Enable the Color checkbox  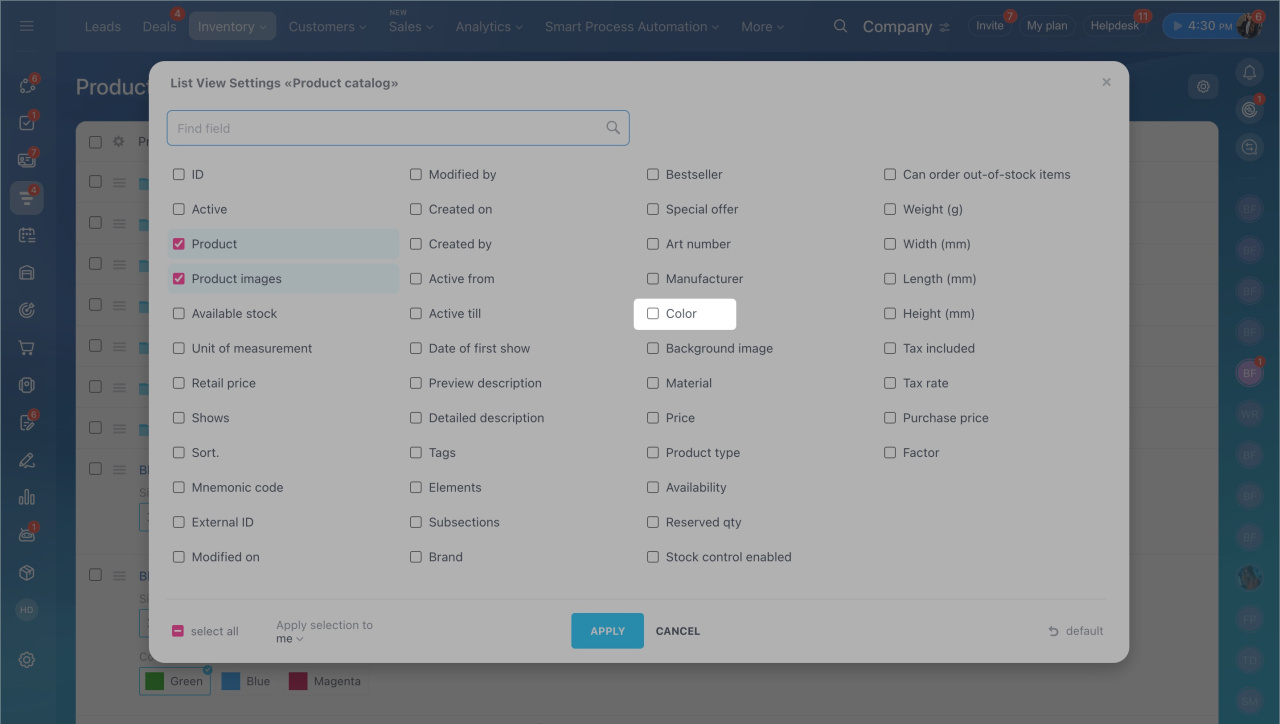tap(653, 314)
